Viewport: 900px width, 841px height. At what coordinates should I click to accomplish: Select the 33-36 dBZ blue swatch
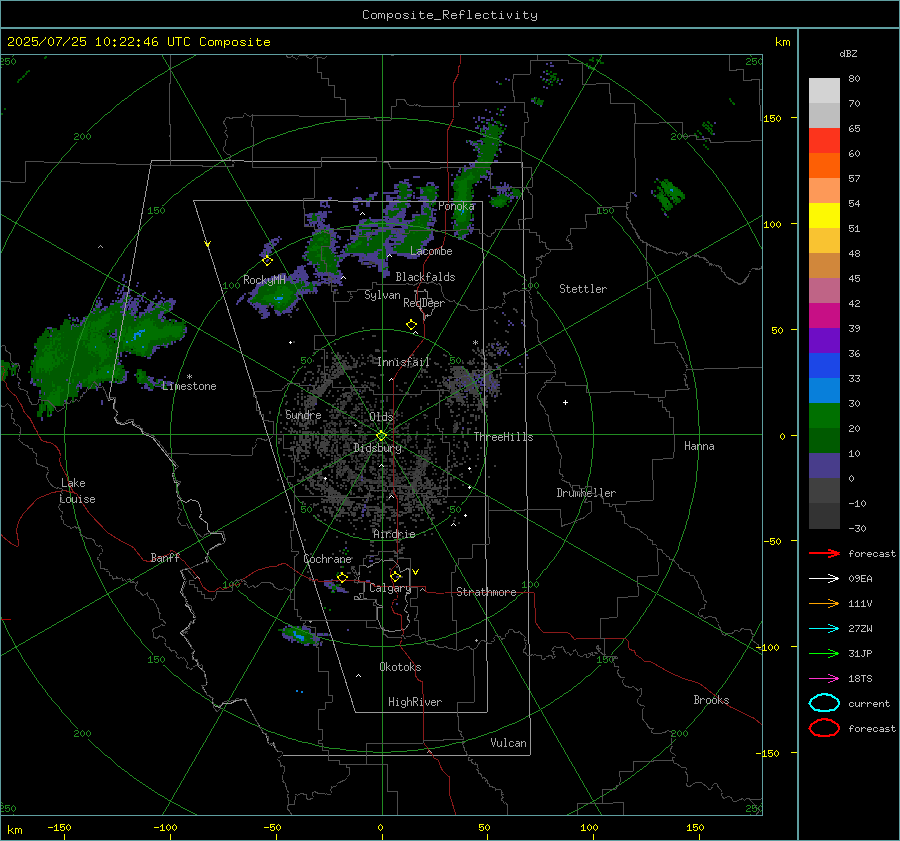tap(824, 366)
